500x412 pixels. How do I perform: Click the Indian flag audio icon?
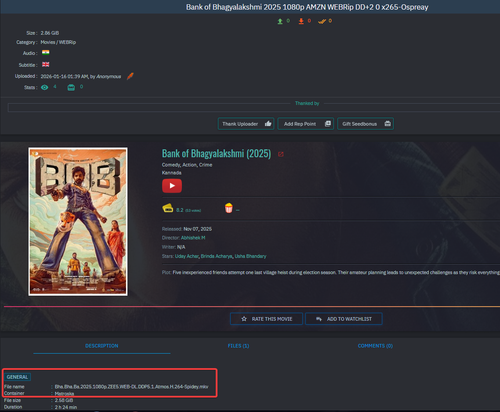click(x=46, y=52)
